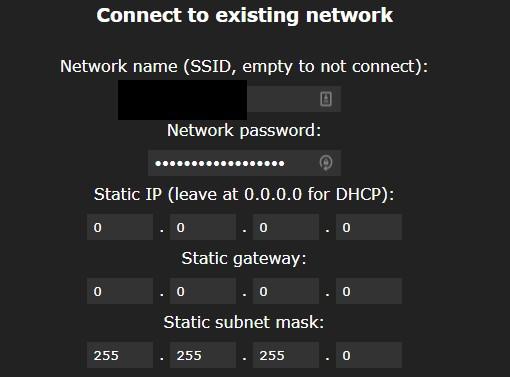Click the autofill icon in password field
This screenshot has height=377, width=510.
click(326, 163)
